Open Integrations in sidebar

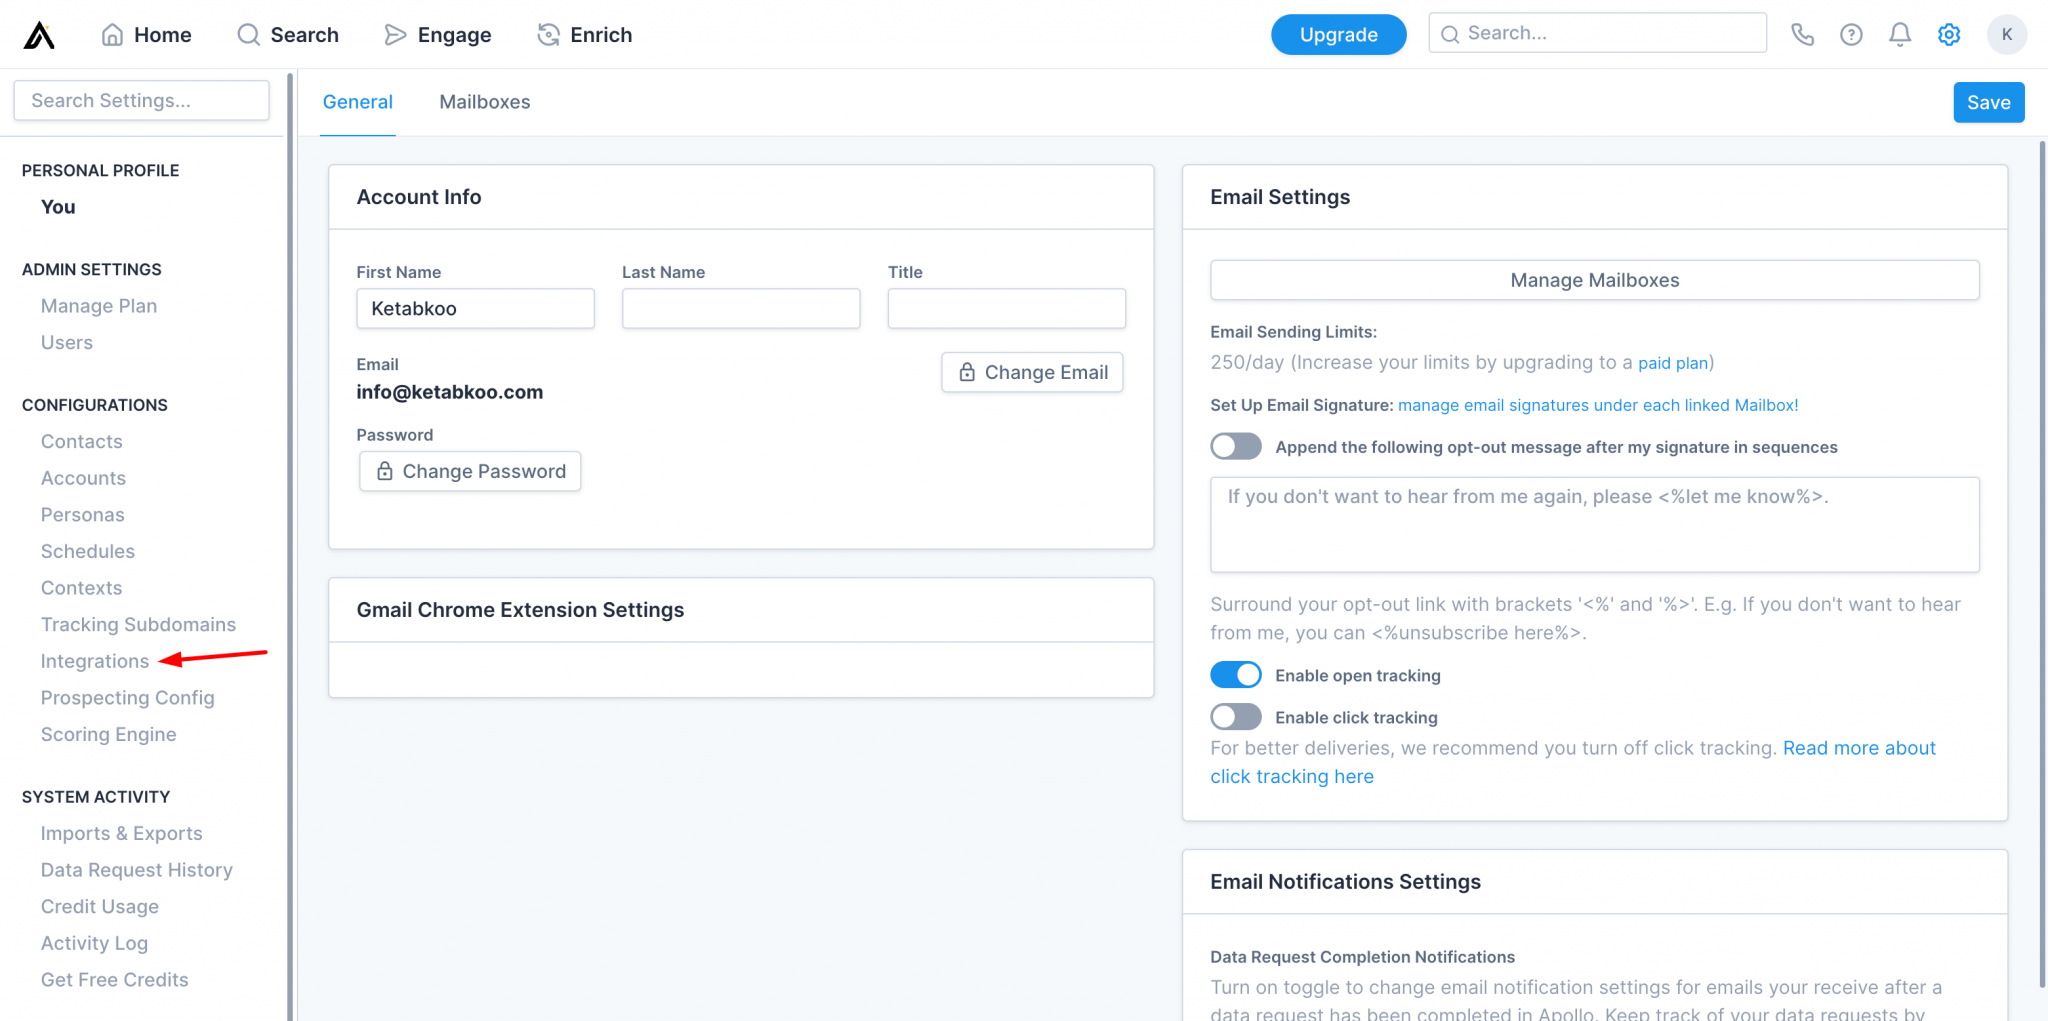[x=95, y=661]
